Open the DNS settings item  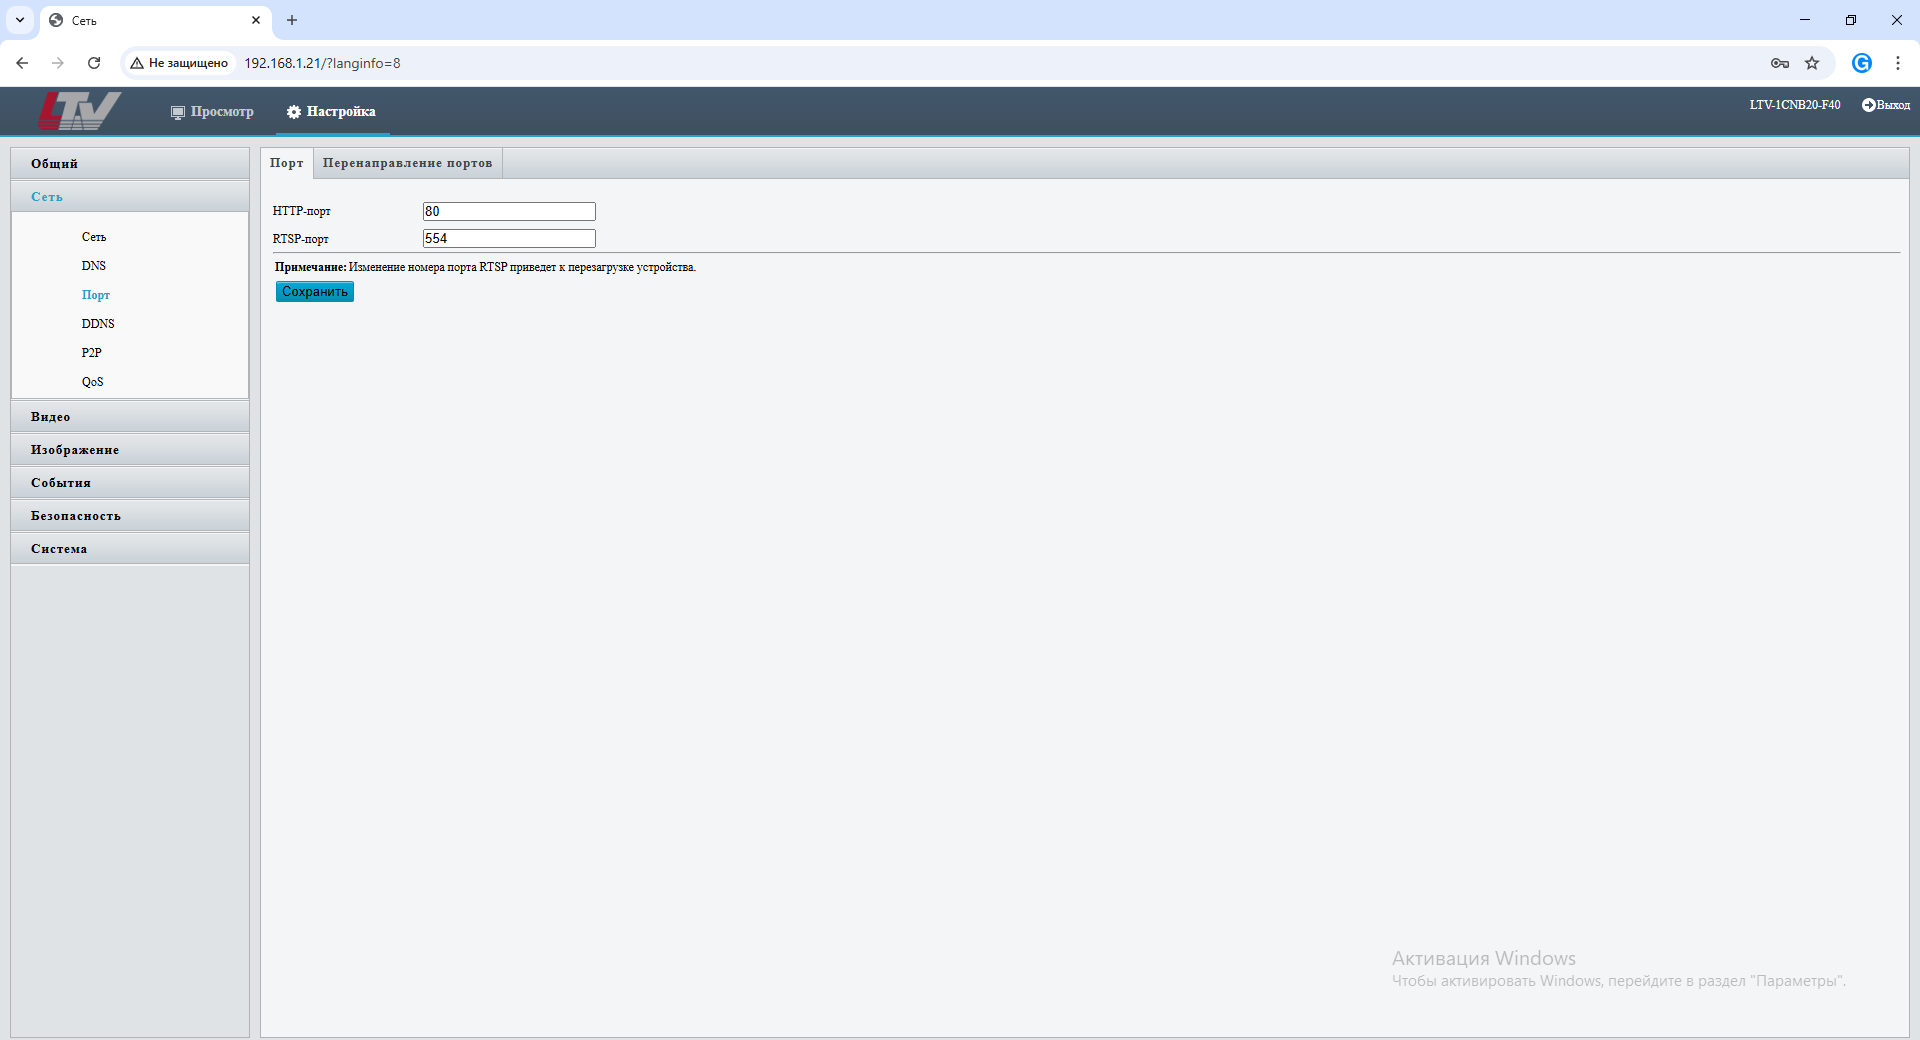(94, 266)
